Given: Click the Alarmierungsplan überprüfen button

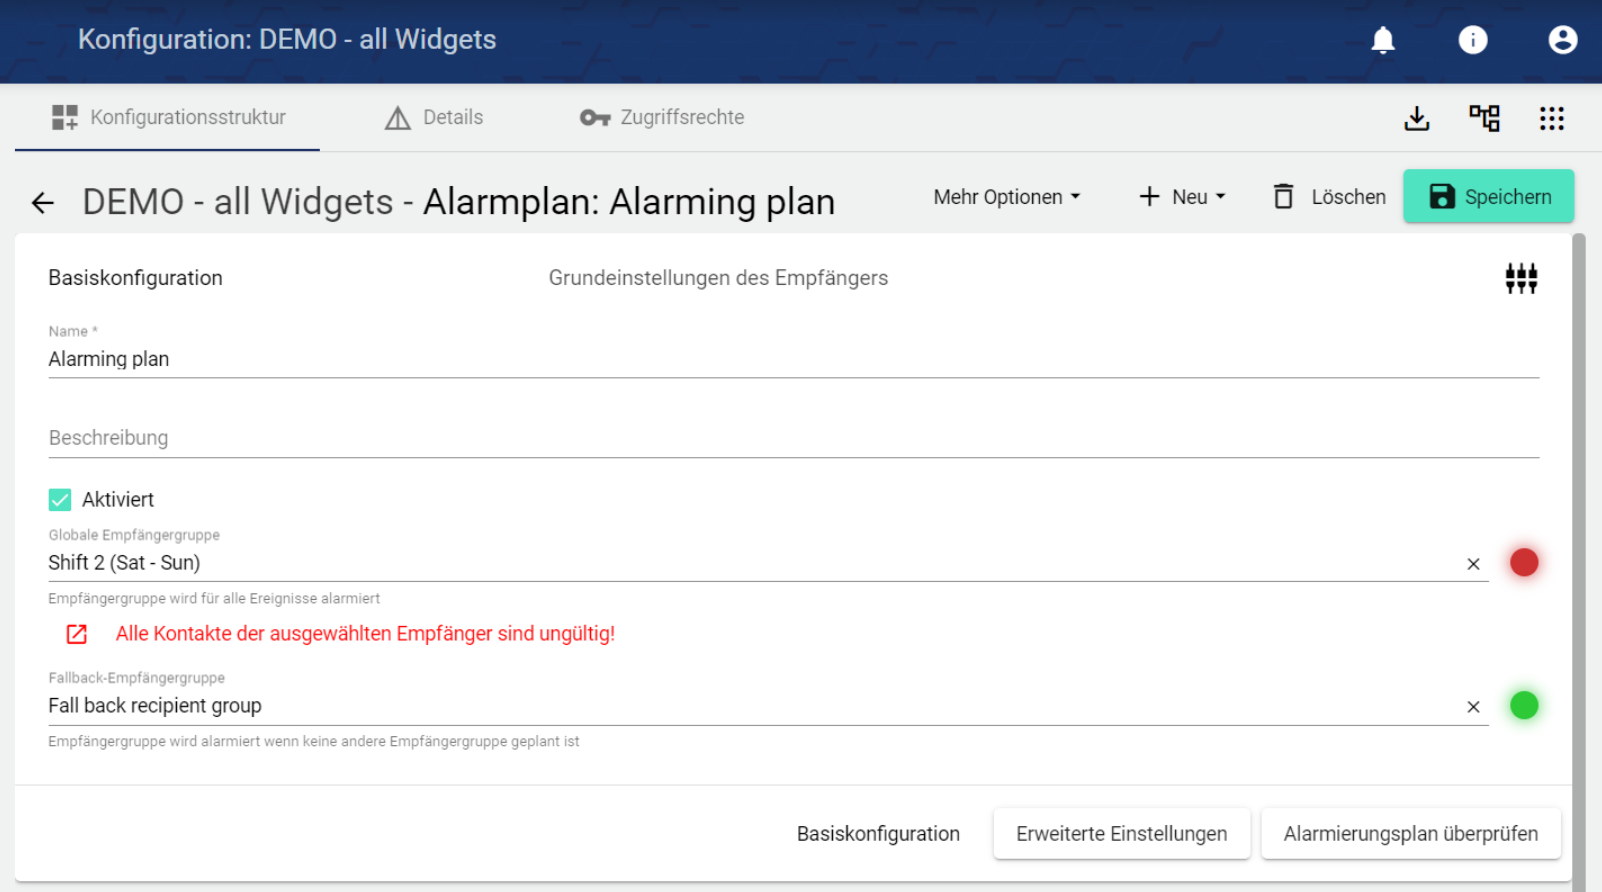Looking at the screenshot, I should [x=1410, y=834].
